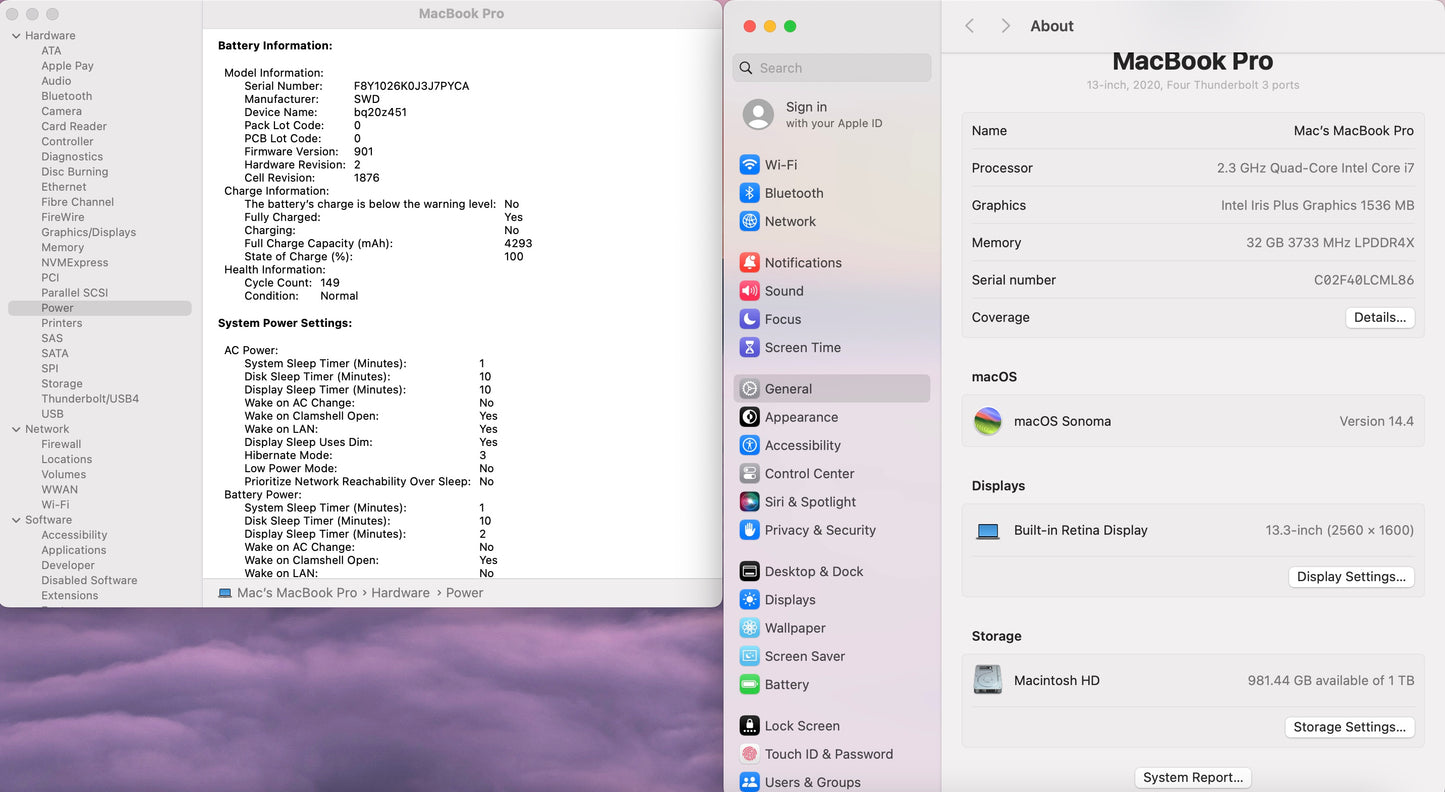
Task: Collapse the Software tree section
Action: 16,520
